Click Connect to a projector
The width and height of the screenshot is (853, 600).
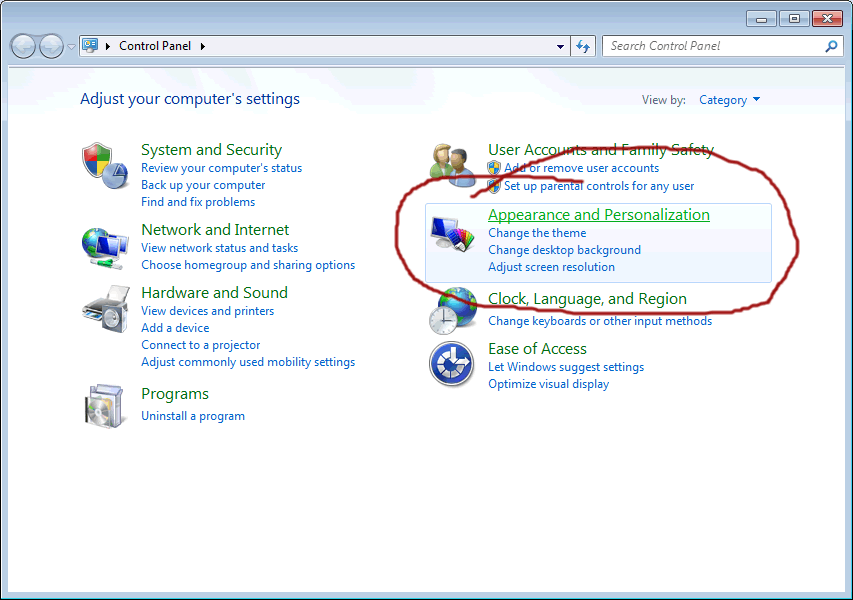click(x=201, y=345)
